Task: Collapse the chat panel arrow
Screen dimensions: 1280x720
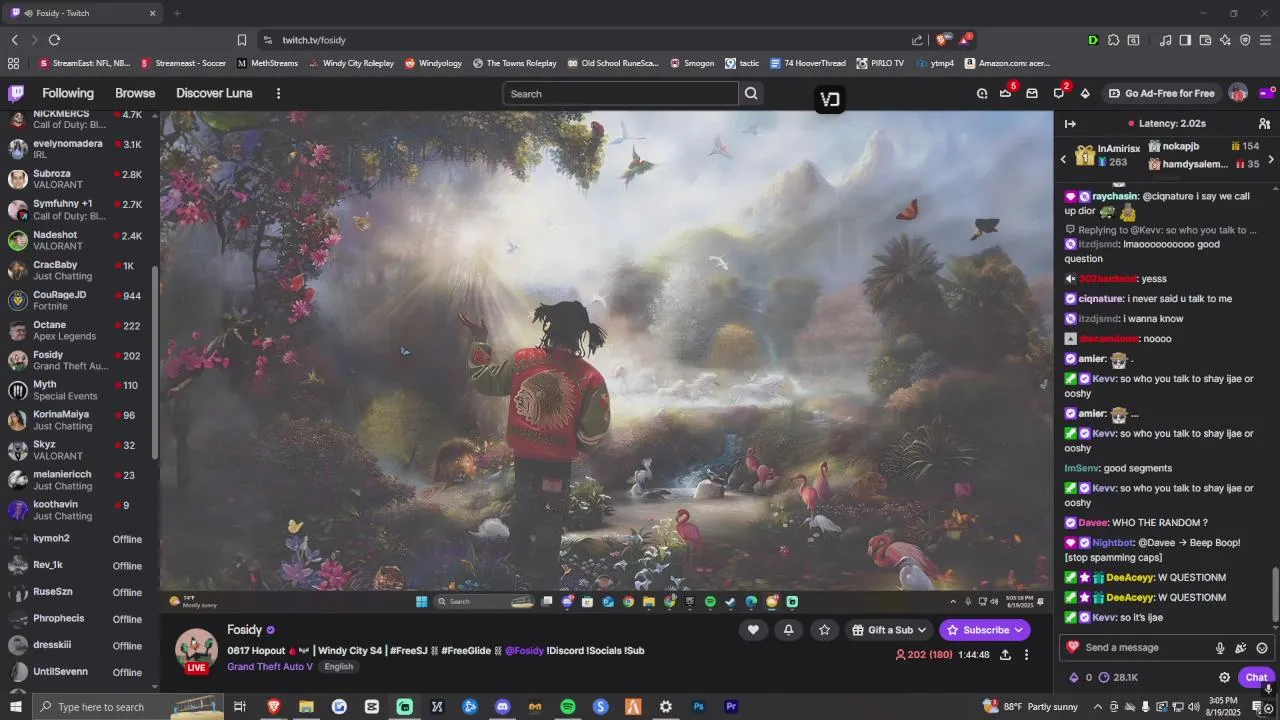Action: 1070,124
